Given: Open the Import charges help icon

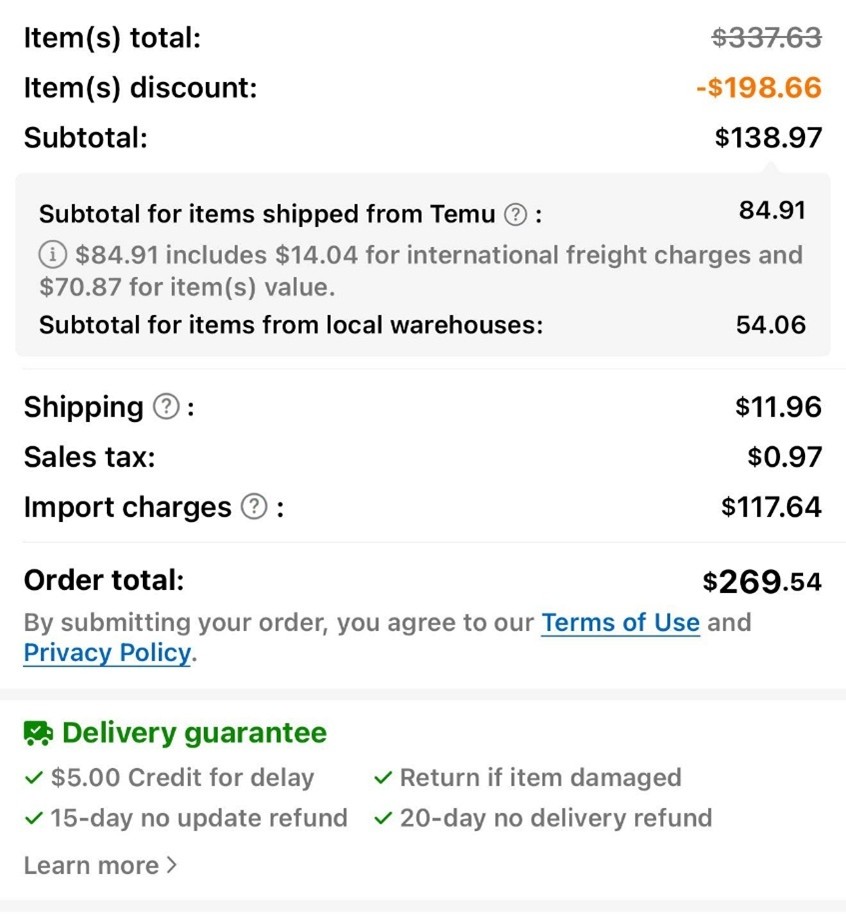Looking at the screenshot, I should click(x=255, y=507).
